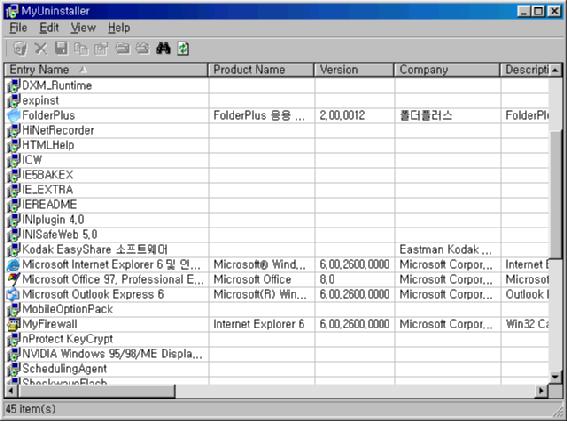Click the version cell 2.00.0012
Image resolution: width=567 pixels, height=425 pixels.
click(x=342, y=116)
